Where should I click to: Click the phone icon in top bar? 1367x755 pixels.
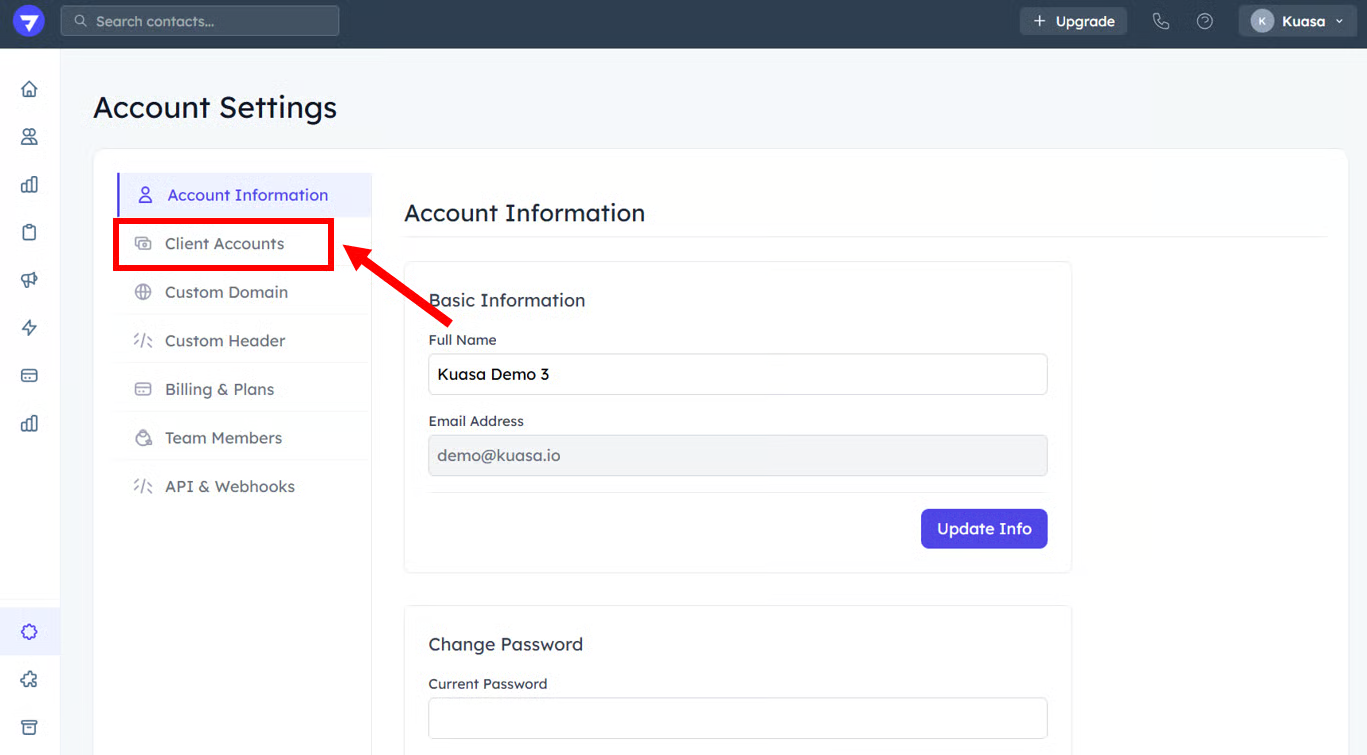1160,21
